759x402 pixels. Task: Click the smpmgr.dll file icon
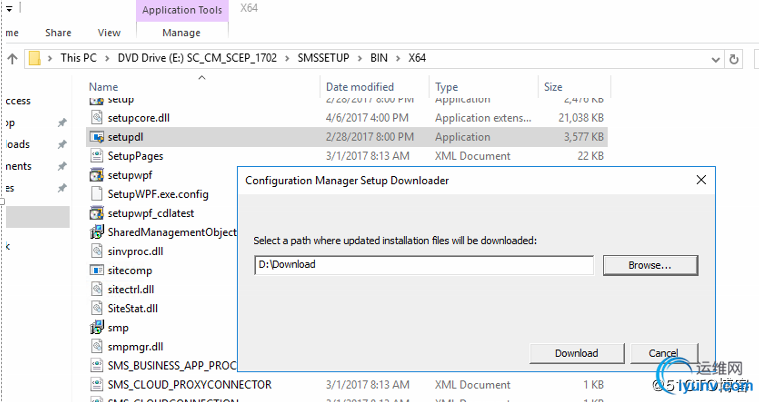click(x=97, y=347)
